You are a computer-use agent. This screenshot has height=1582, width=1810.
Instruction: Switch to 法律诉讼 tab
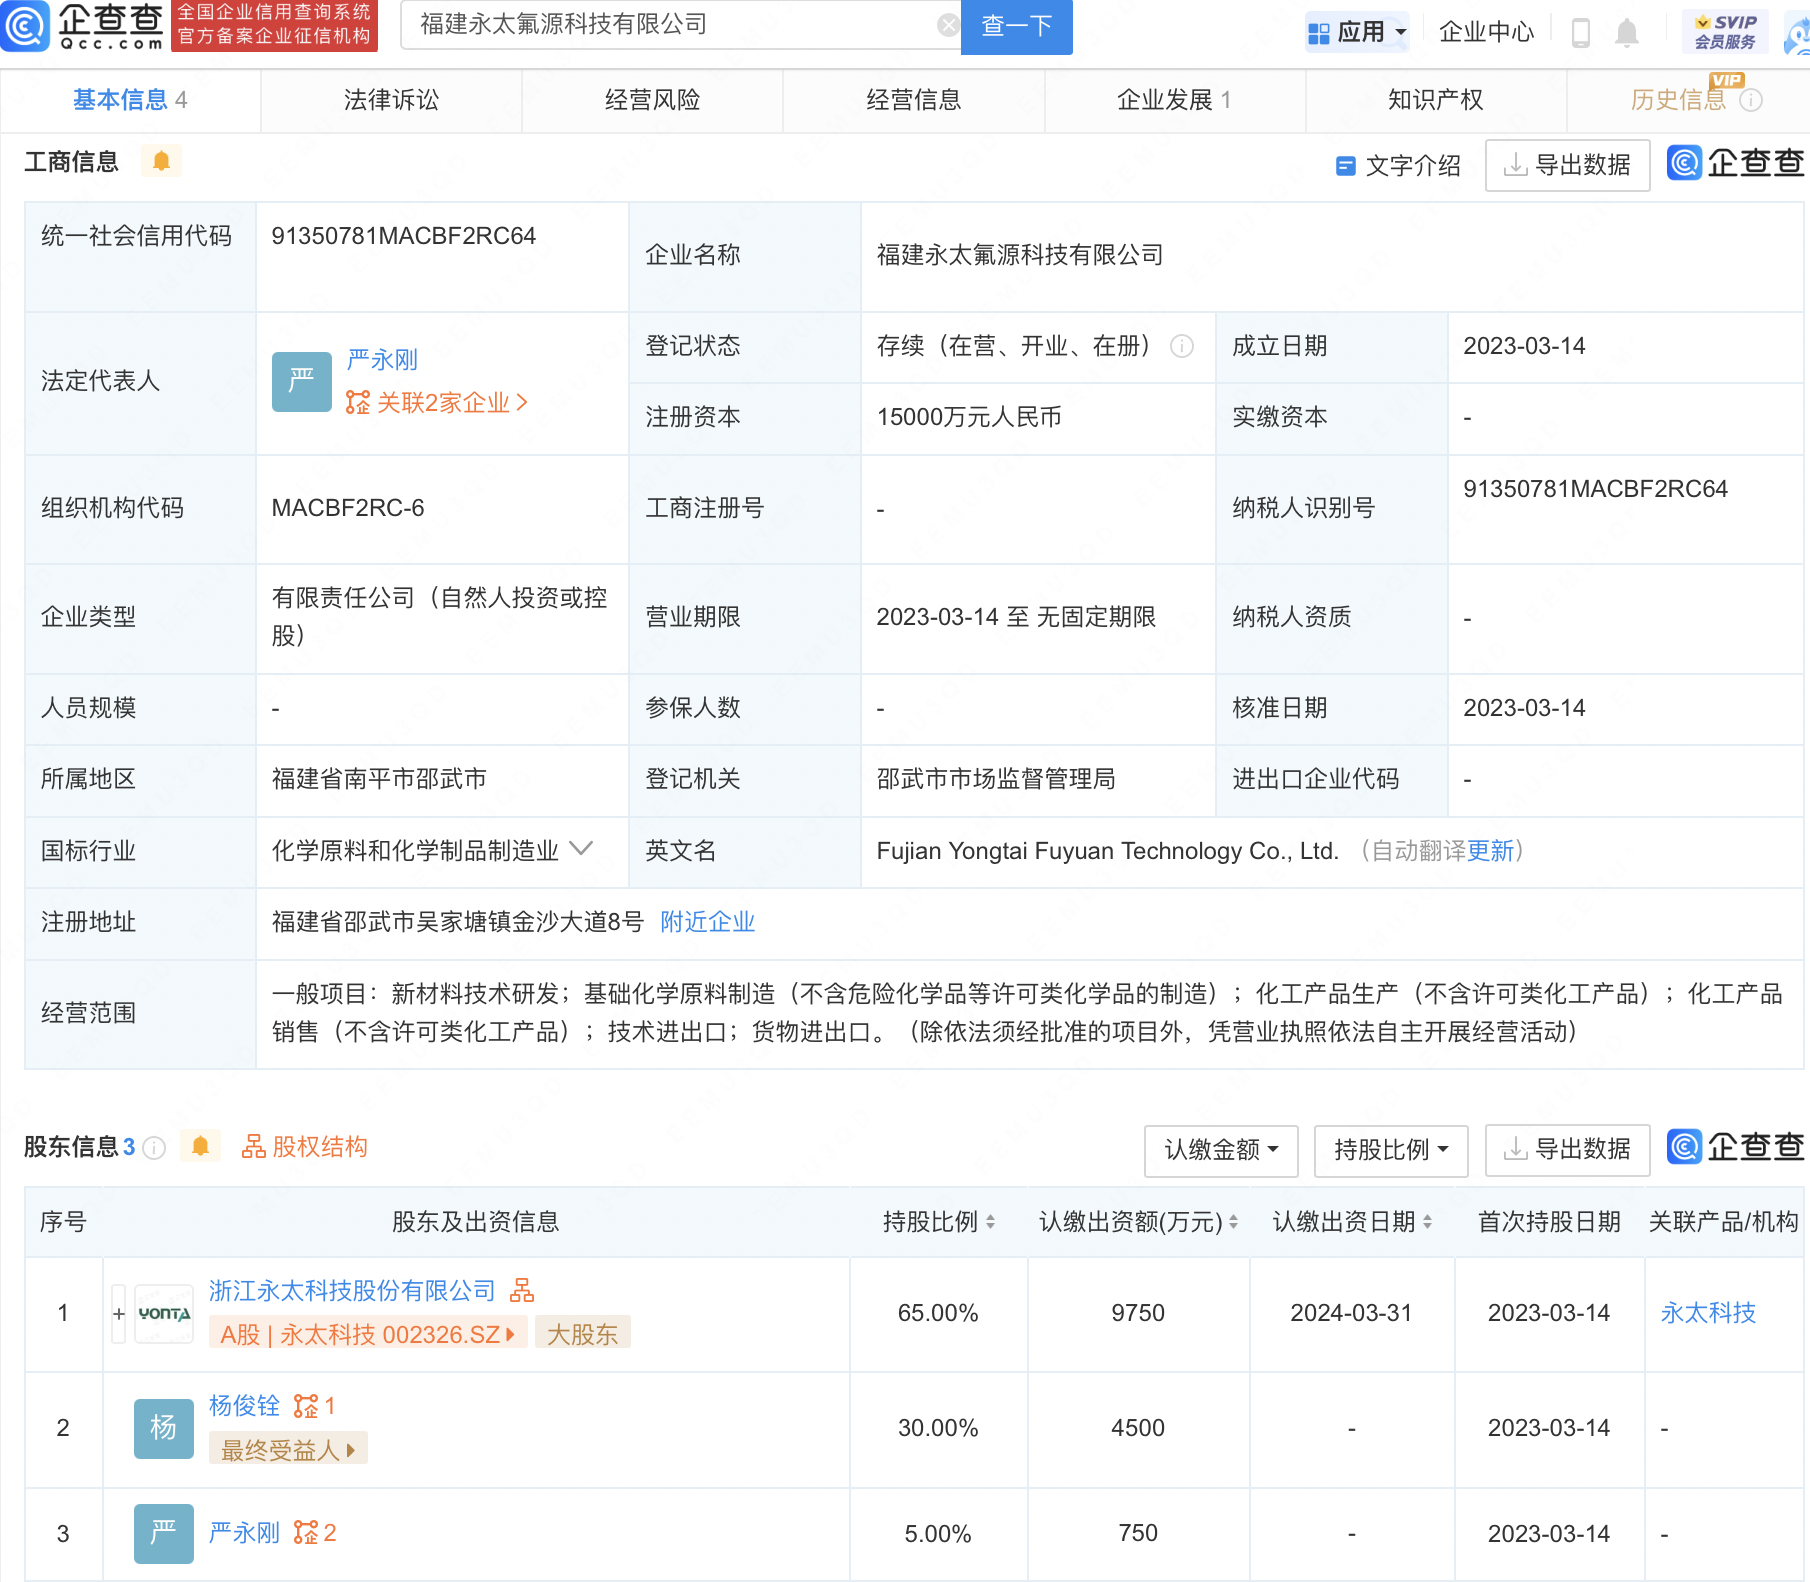pyautogui.click(x=391, y=100)
